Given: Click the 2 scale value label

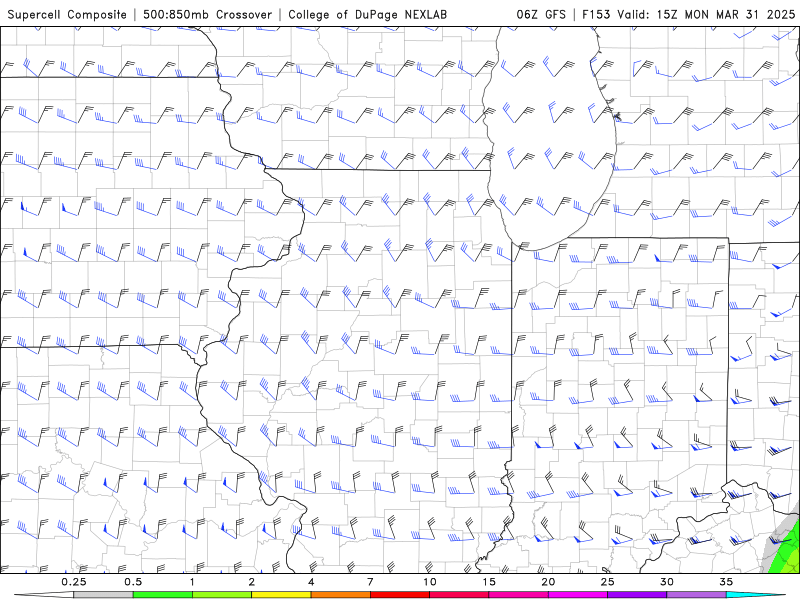Looking at the screenshot, I should click(x=252, y=582).
